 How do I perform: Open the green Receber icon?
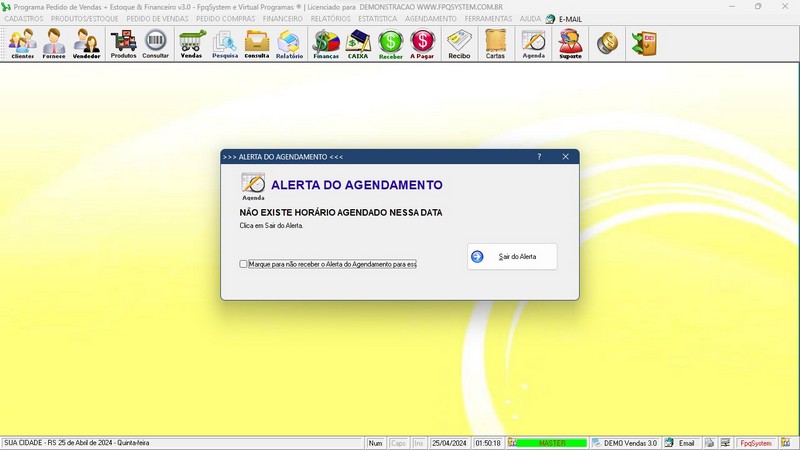pyautogui.click(x=390, y=44)
